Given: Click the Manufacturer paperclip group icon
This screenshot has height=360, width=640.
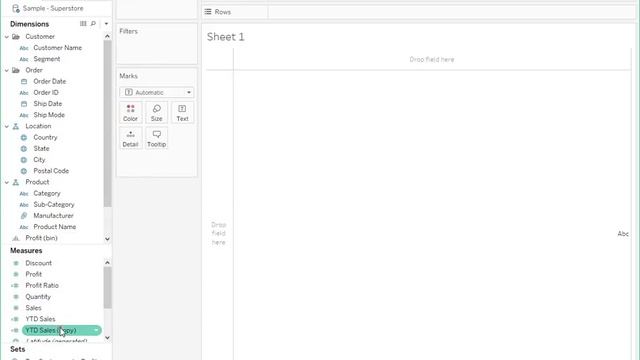Looking at the screenshot, I should click(x=24, y=216).
